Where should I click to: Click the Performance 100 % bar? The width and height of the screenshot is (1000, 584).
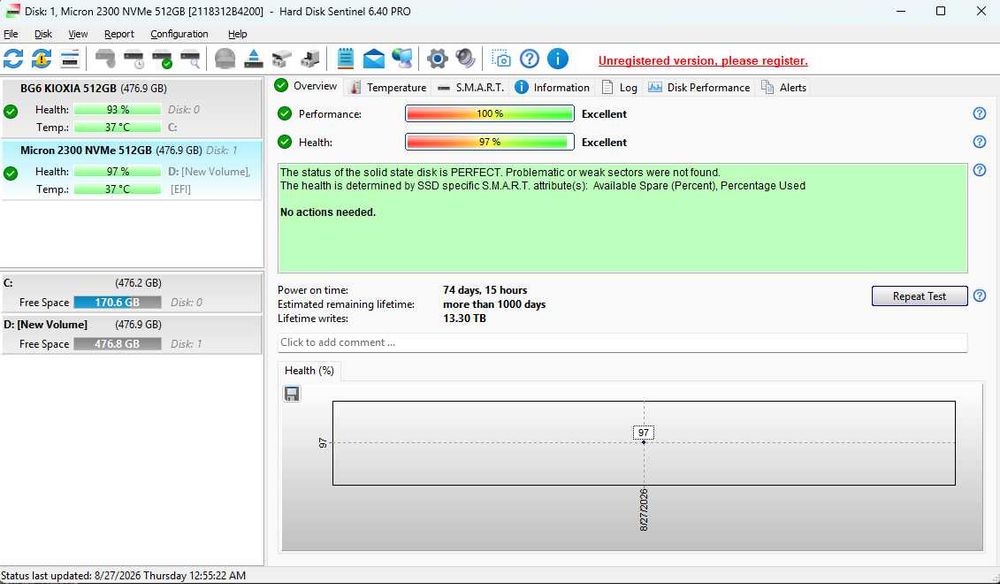tap(490, 113)
